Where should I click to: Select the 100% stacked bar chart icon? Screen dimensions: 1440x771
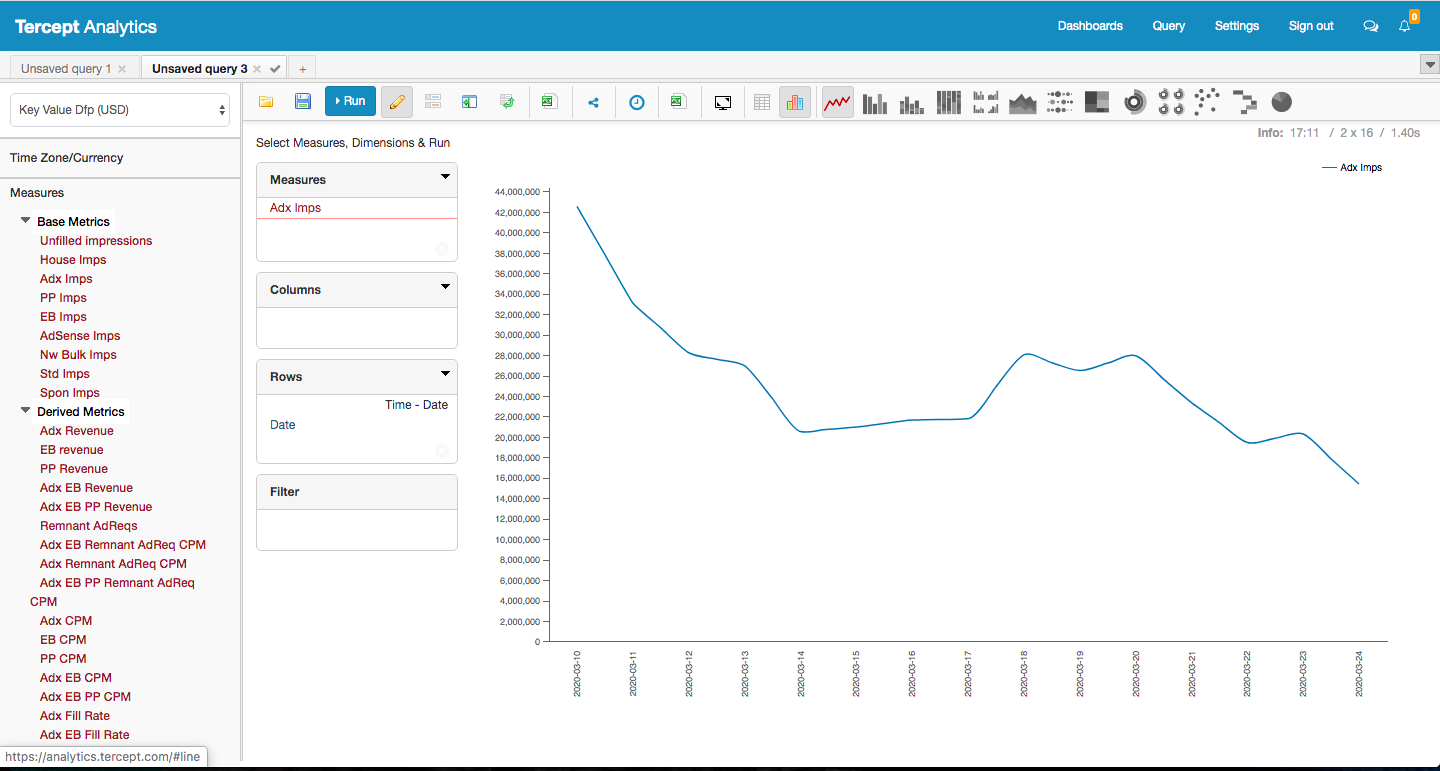coord(949,102)
